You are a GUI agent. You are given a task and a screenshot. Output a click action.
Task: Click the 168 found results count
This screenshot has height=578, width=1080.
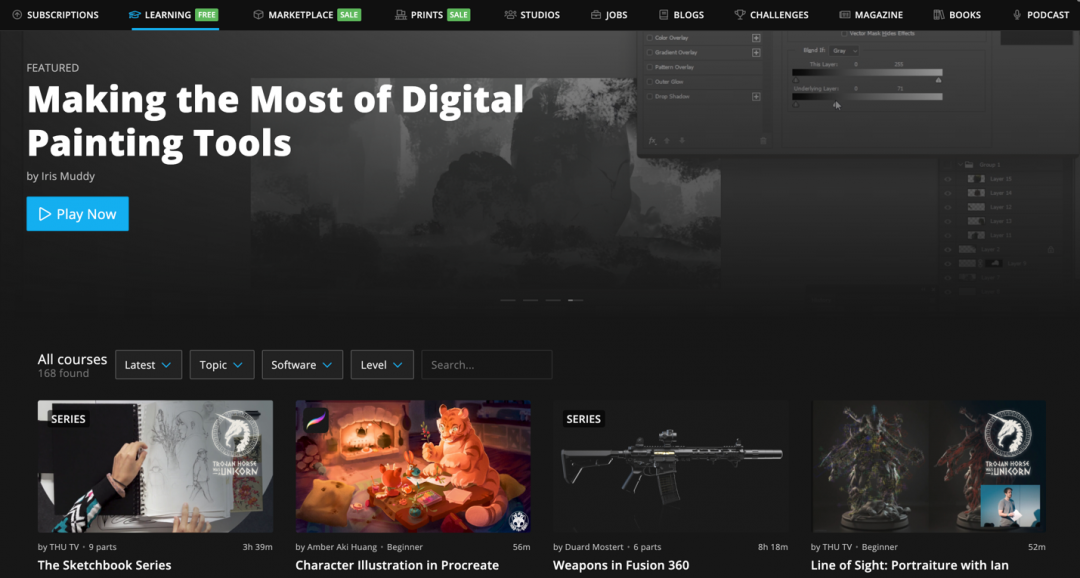pos(63,373)
